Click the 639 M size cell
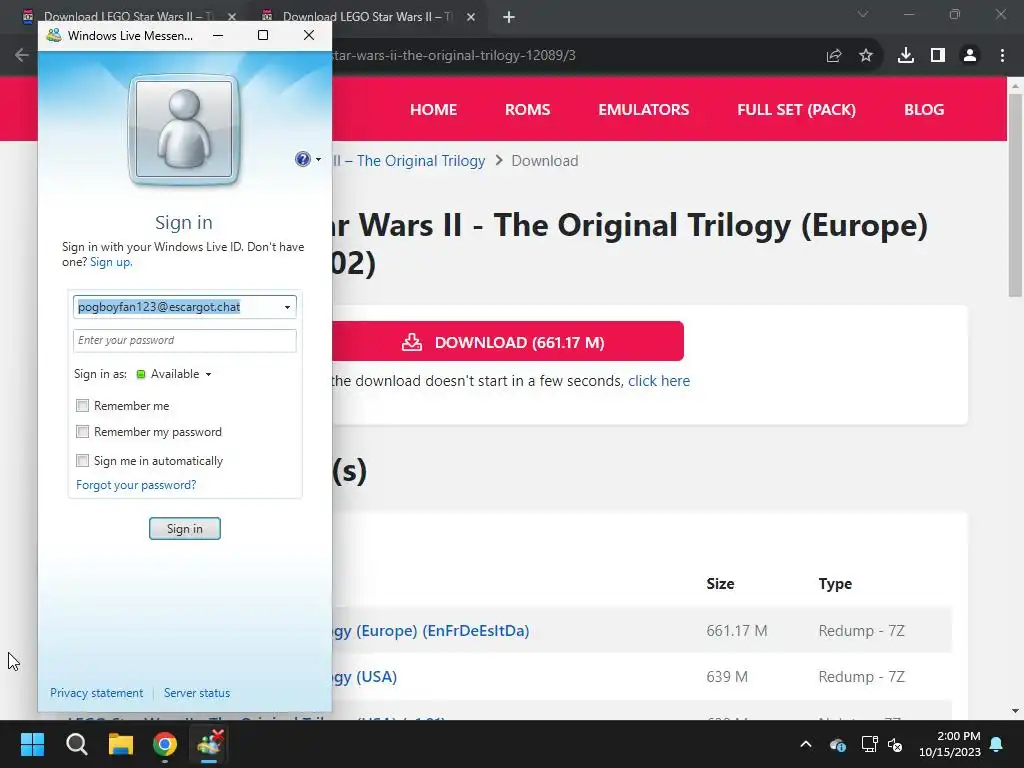This screenshot has height=768, width=1024. (x=727, y=677)
